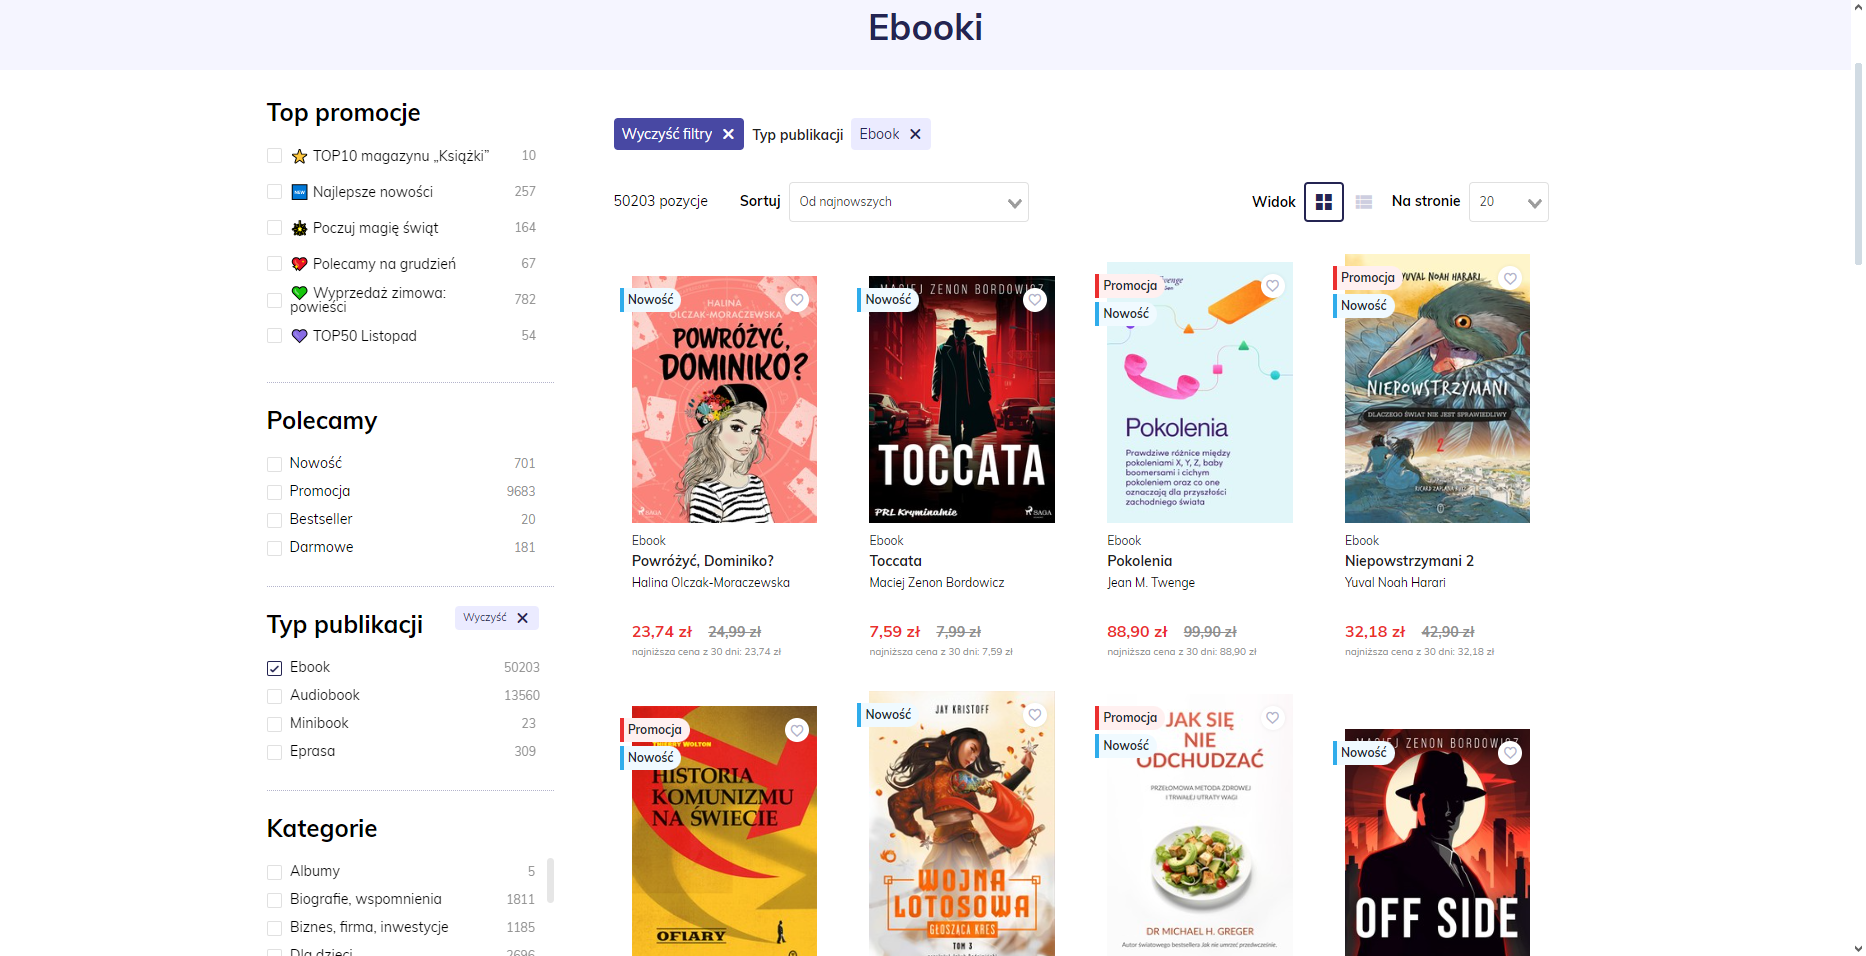
Task: Click heart icon on Toccata cover
Action: [1035, 299]
